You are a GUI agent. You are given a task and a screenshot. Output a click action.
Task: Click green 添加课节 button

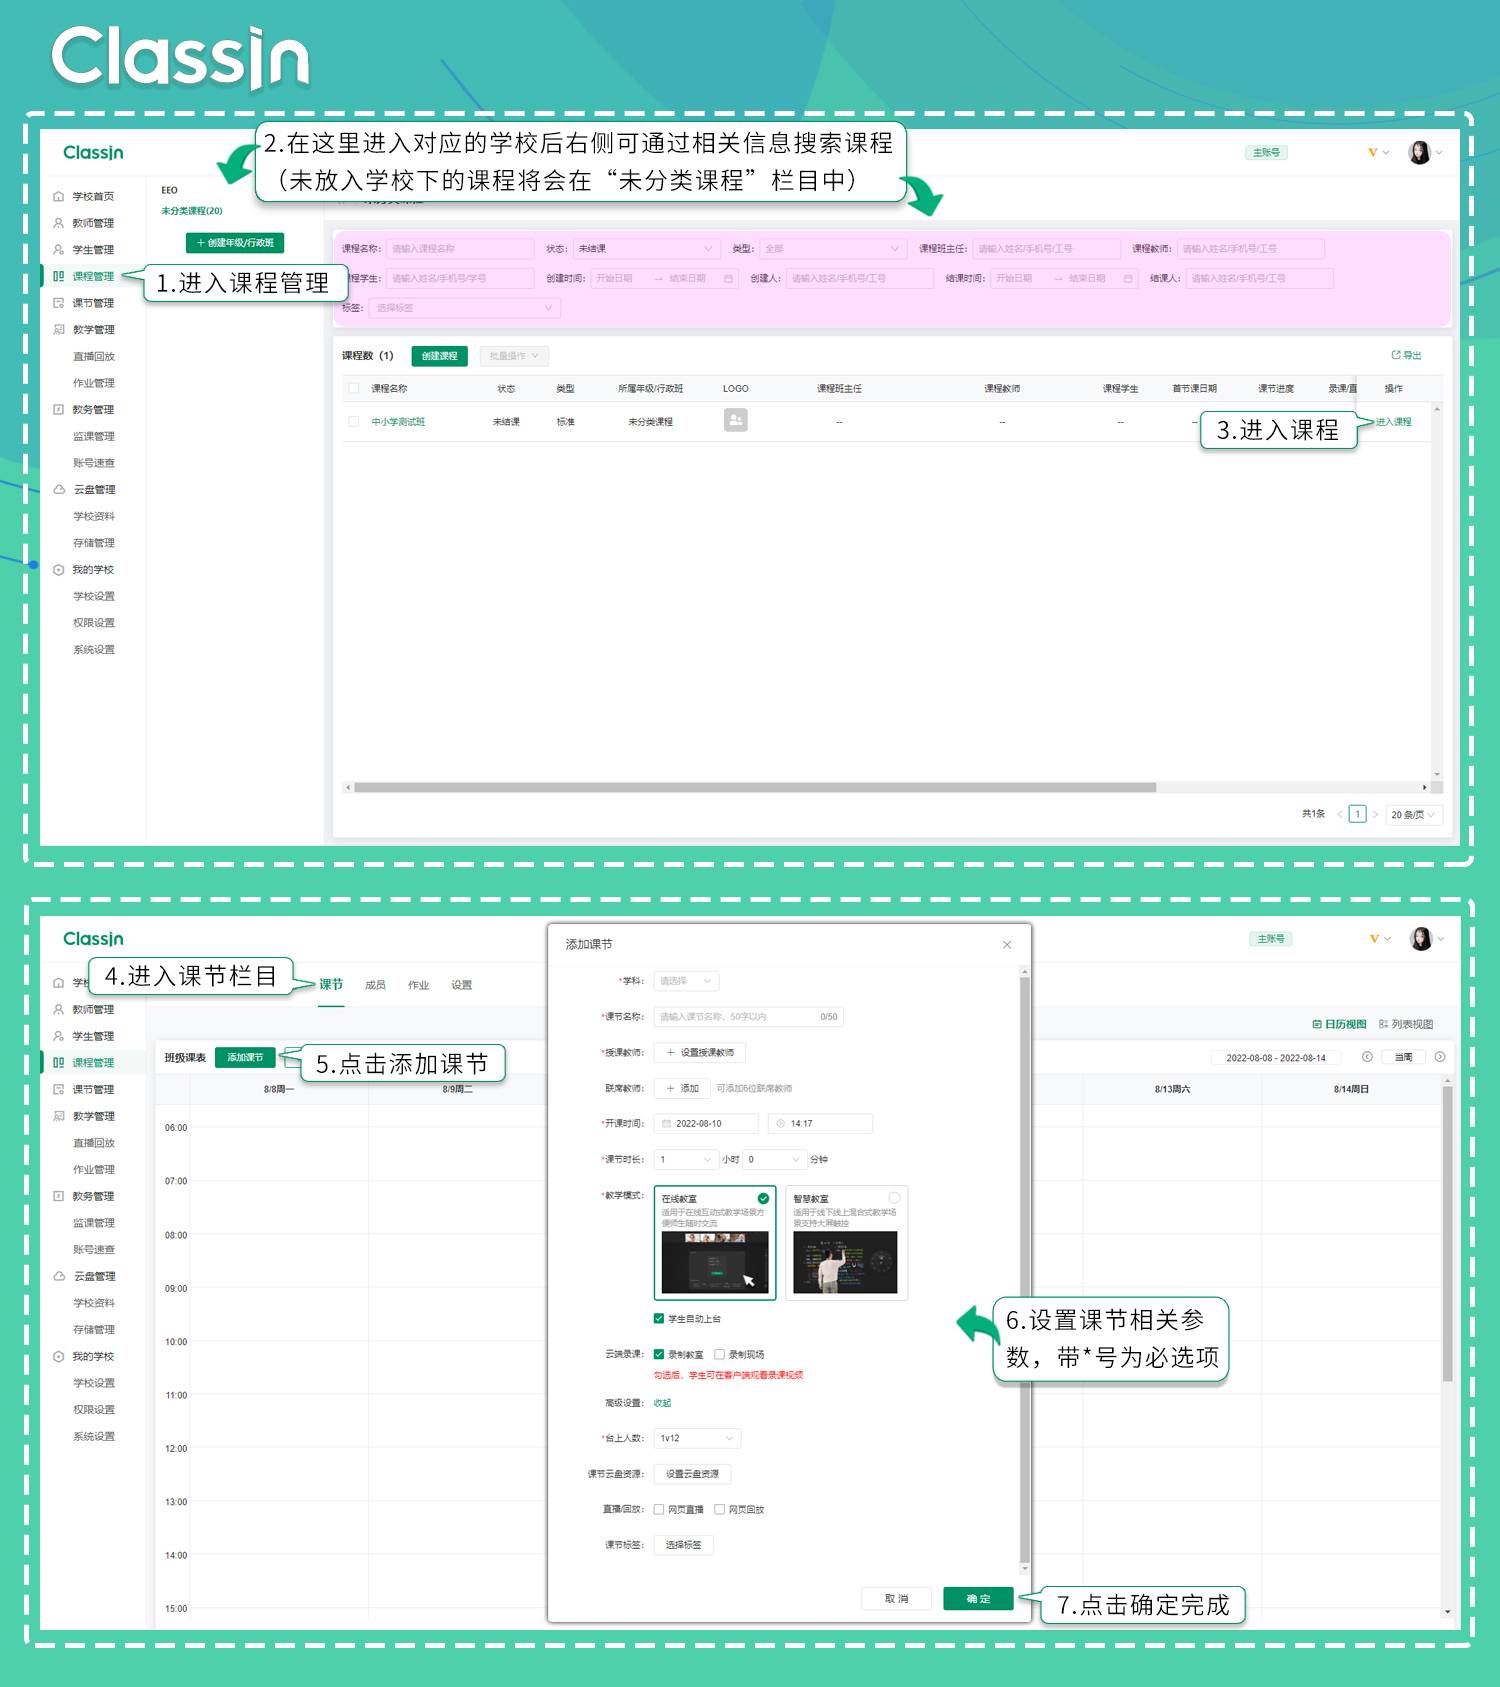245,1057
